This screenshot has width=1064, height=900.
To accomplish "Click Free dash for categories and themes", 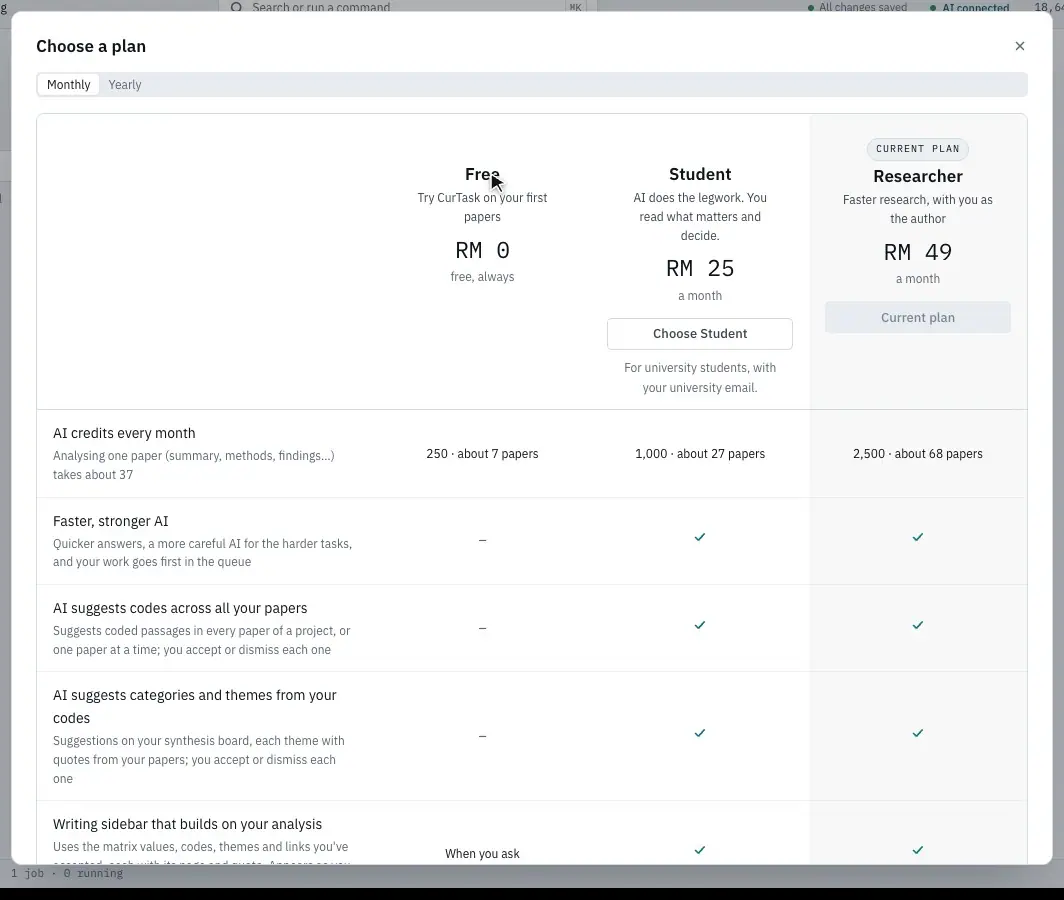I will coord(482,736).
